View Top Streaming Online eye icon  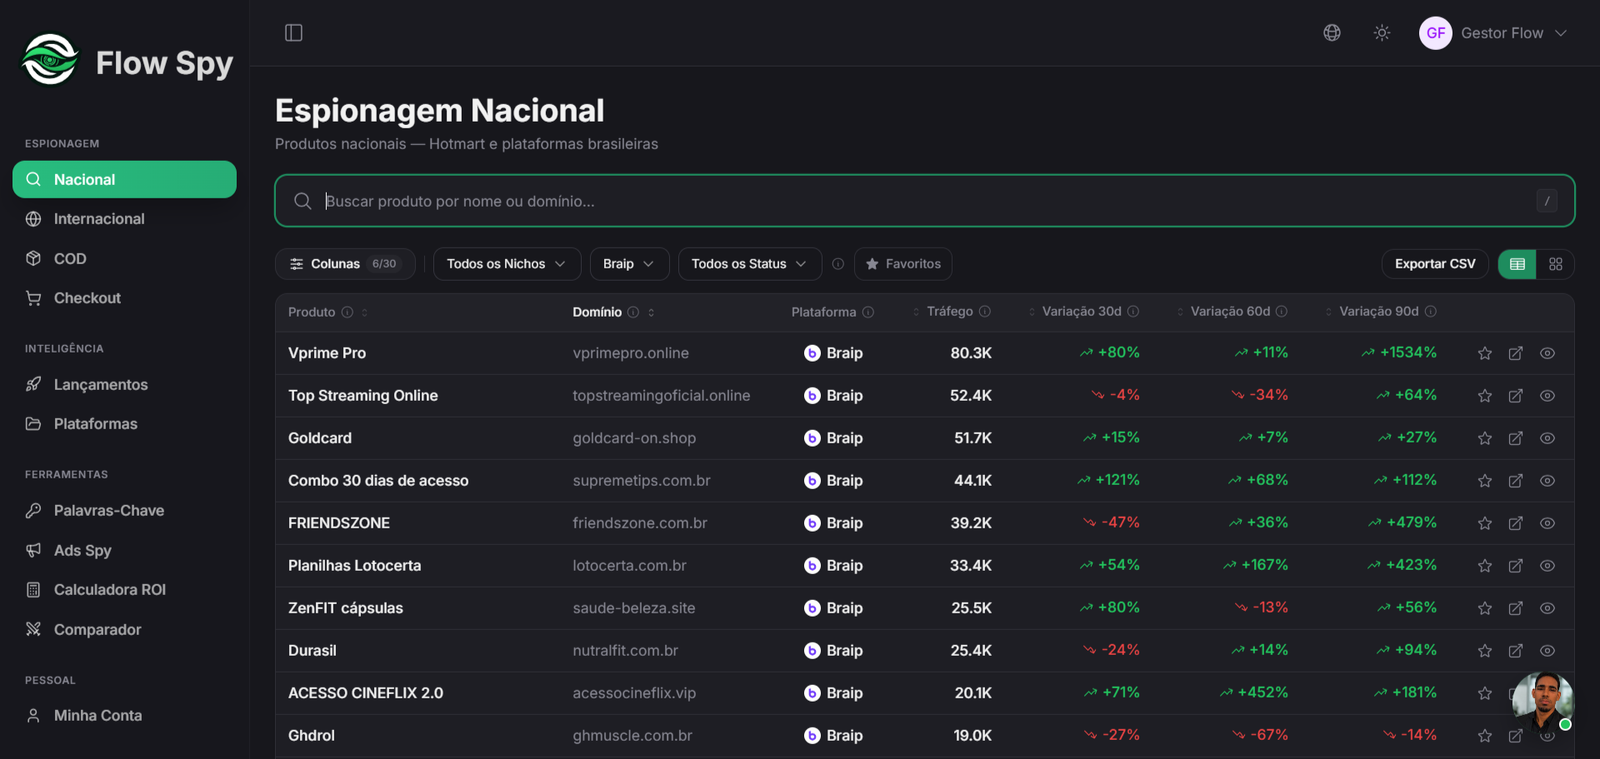[x=1547, y=396]
